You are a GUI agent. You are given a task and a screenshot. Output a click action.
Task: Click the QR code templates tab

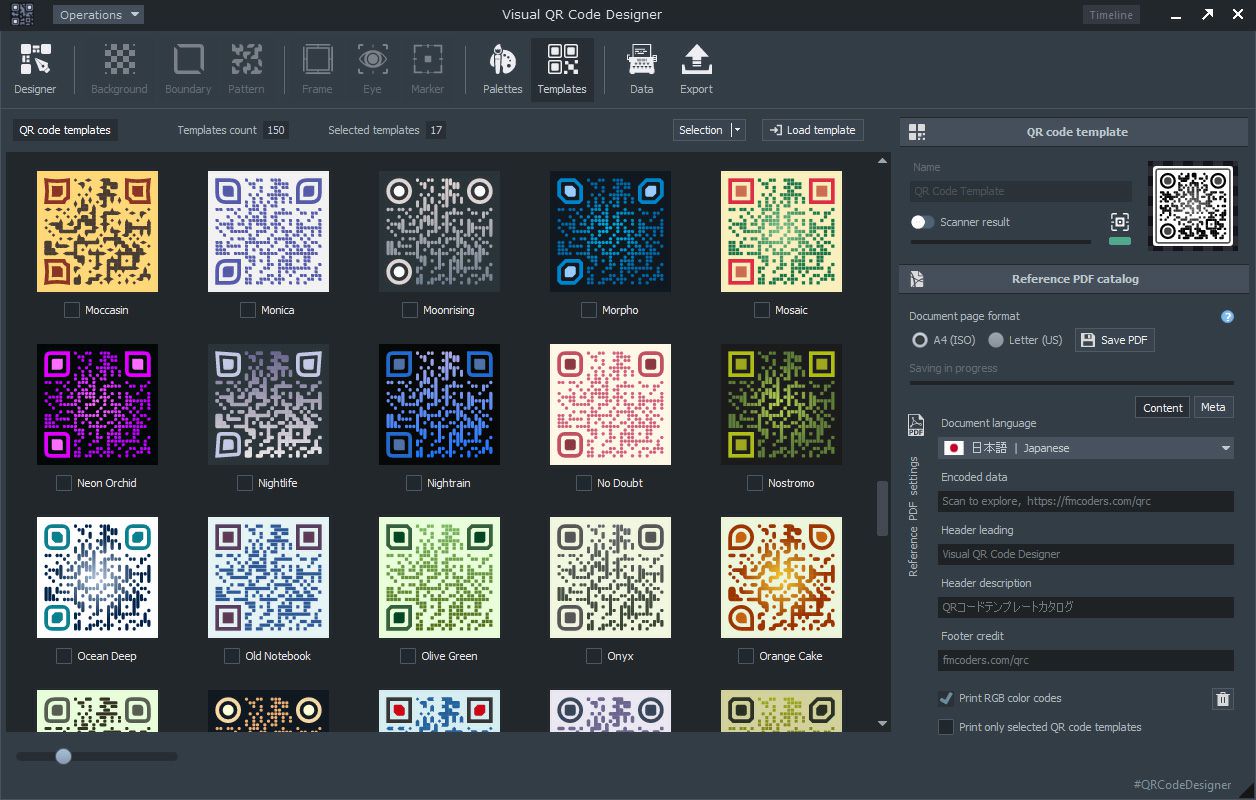[x=65, y=130]
